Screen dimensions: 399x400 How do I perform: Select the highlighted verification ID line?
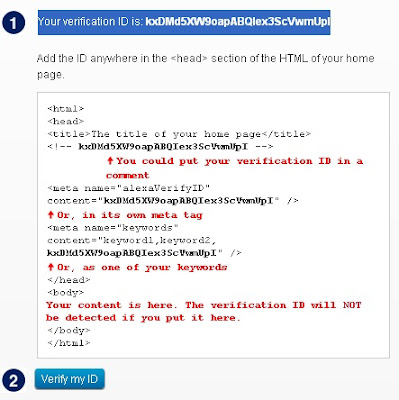point(184,22)
